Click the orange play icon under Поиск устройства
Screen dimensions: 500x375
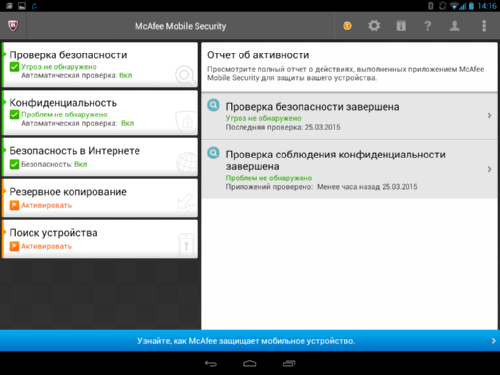pyautogui.click(x=14, y=246)
